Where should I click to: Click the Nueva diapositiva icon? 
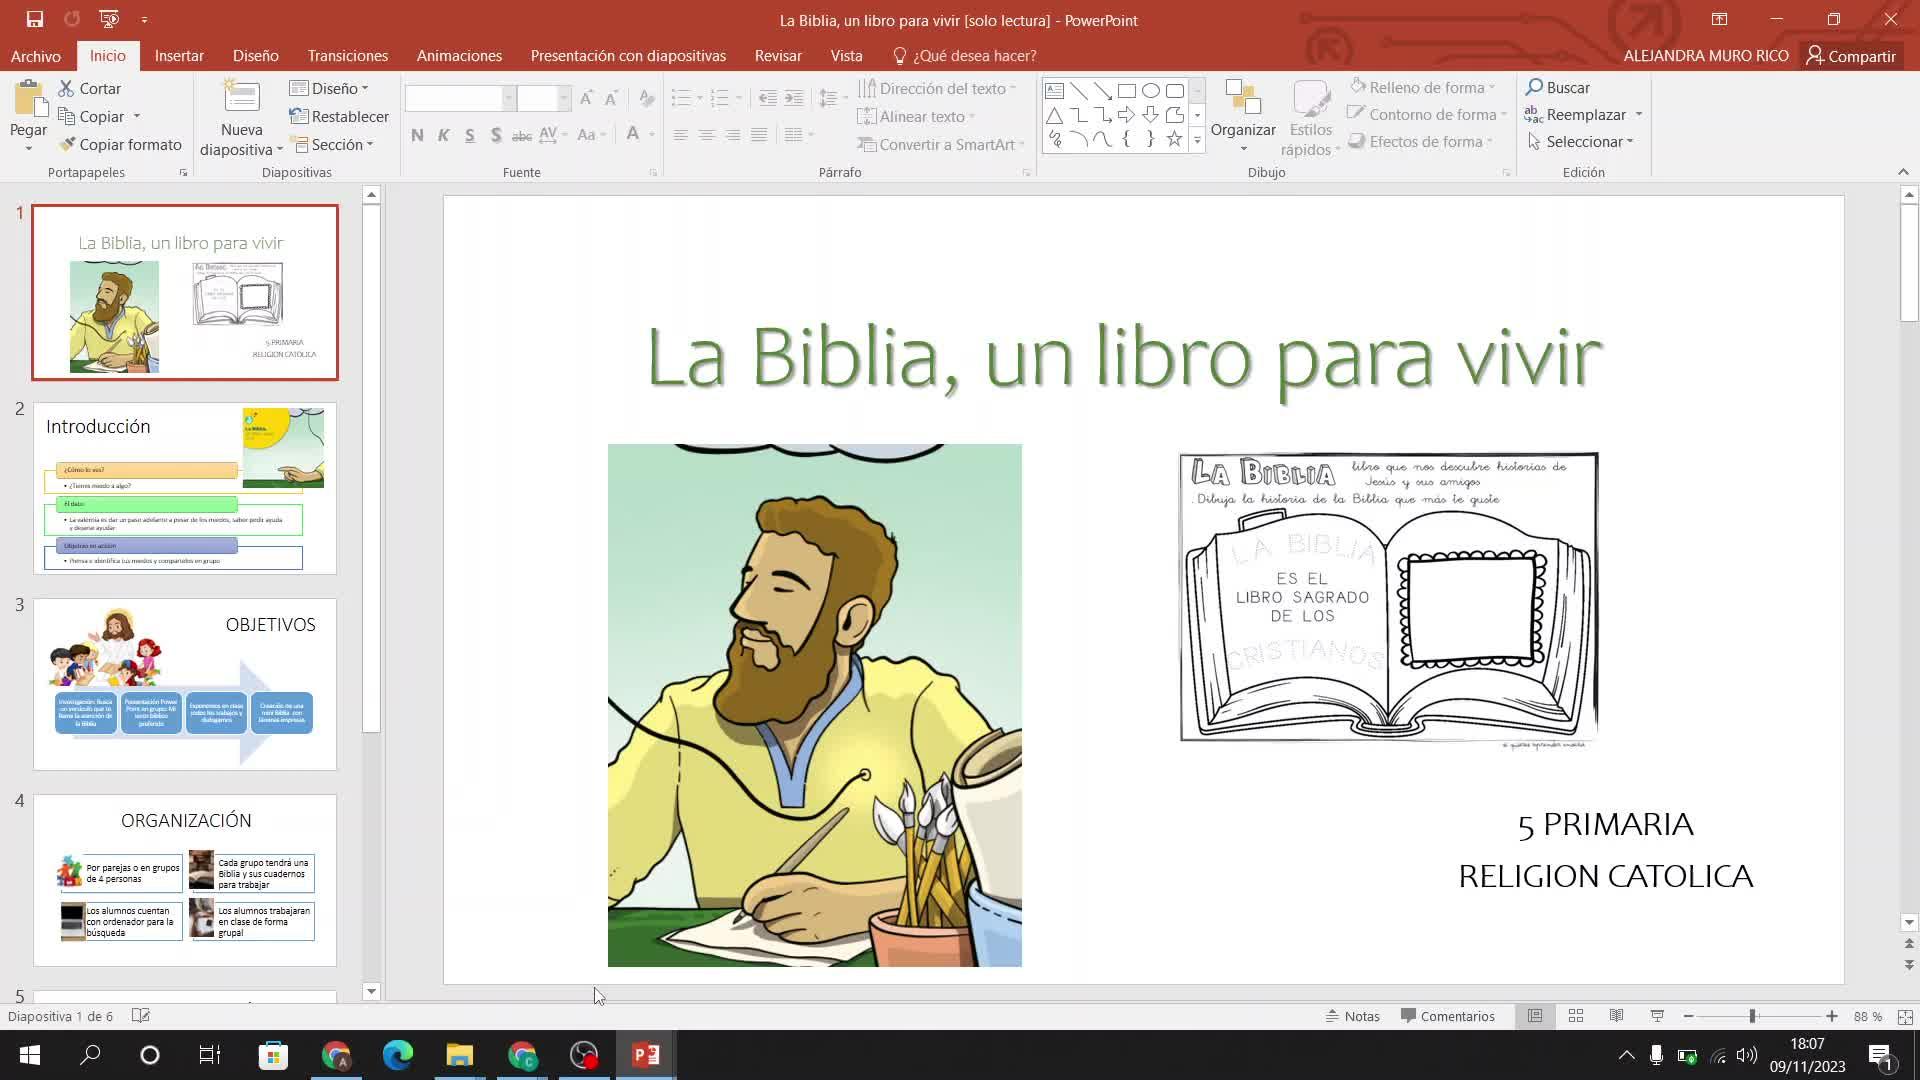(241, 97)
